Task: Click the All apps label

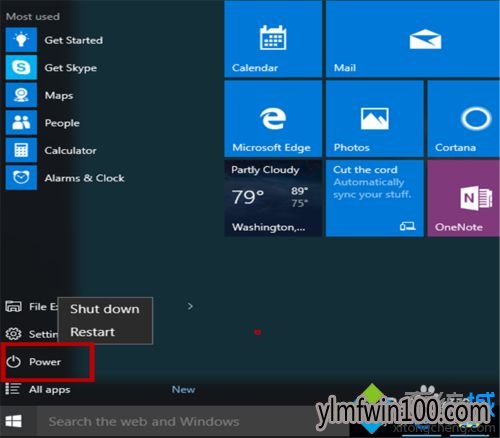Action: 50,389
